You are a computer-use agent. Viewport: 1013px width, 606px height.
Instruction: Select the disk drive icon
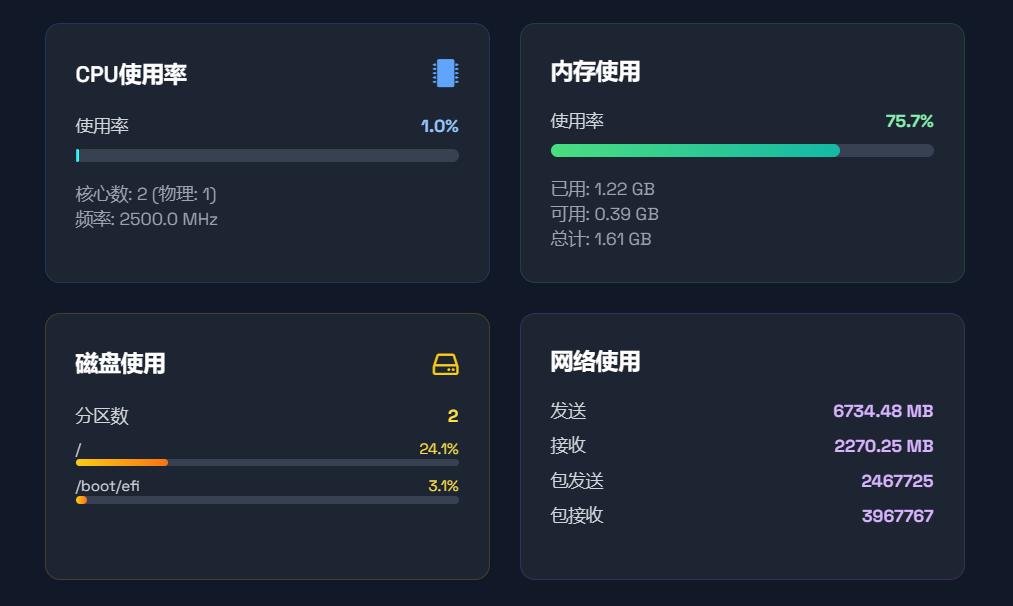pyautogui.click(x=443, y=364)
